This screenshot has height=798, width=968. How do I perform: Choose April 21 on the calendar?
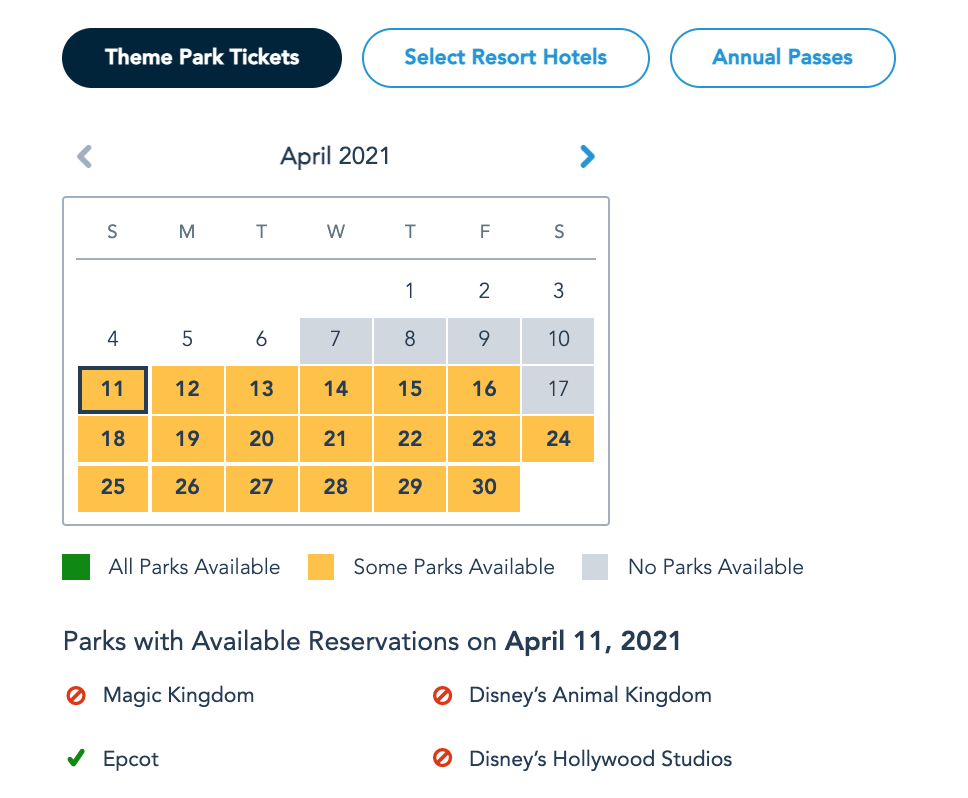coord(336,438)
